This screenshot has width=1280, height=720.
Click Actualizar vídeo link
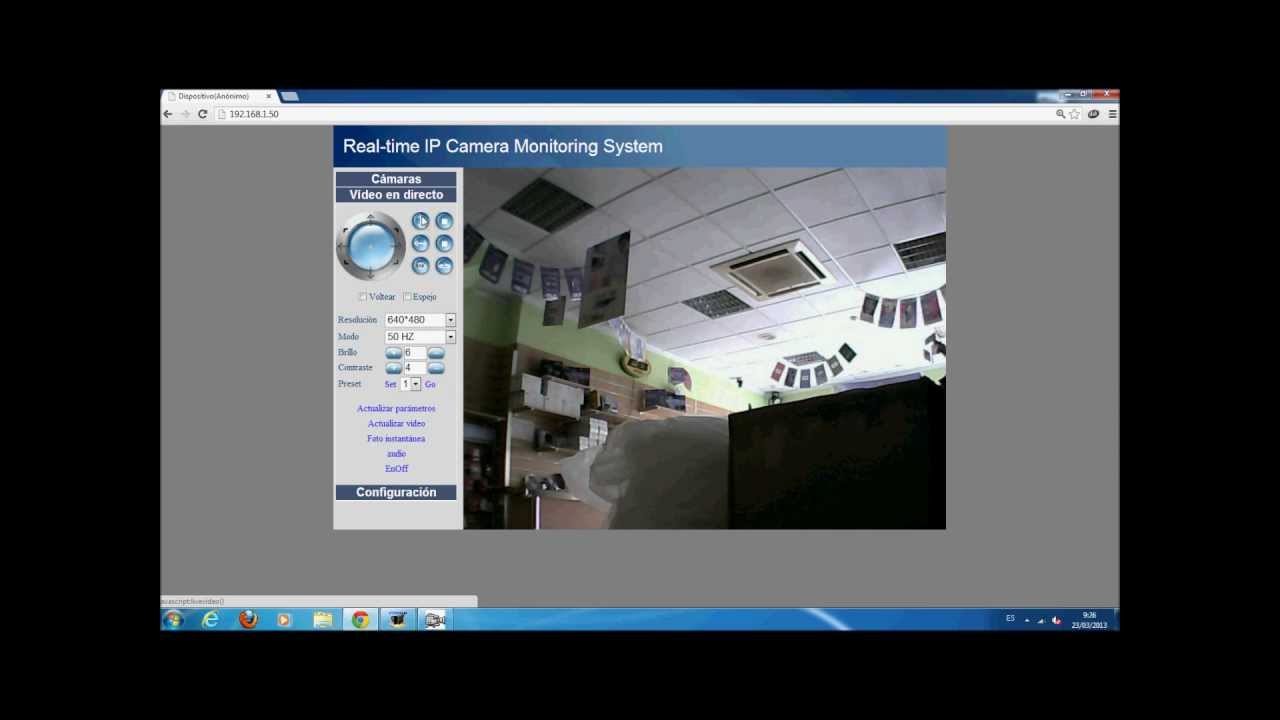tap(396, 424)
